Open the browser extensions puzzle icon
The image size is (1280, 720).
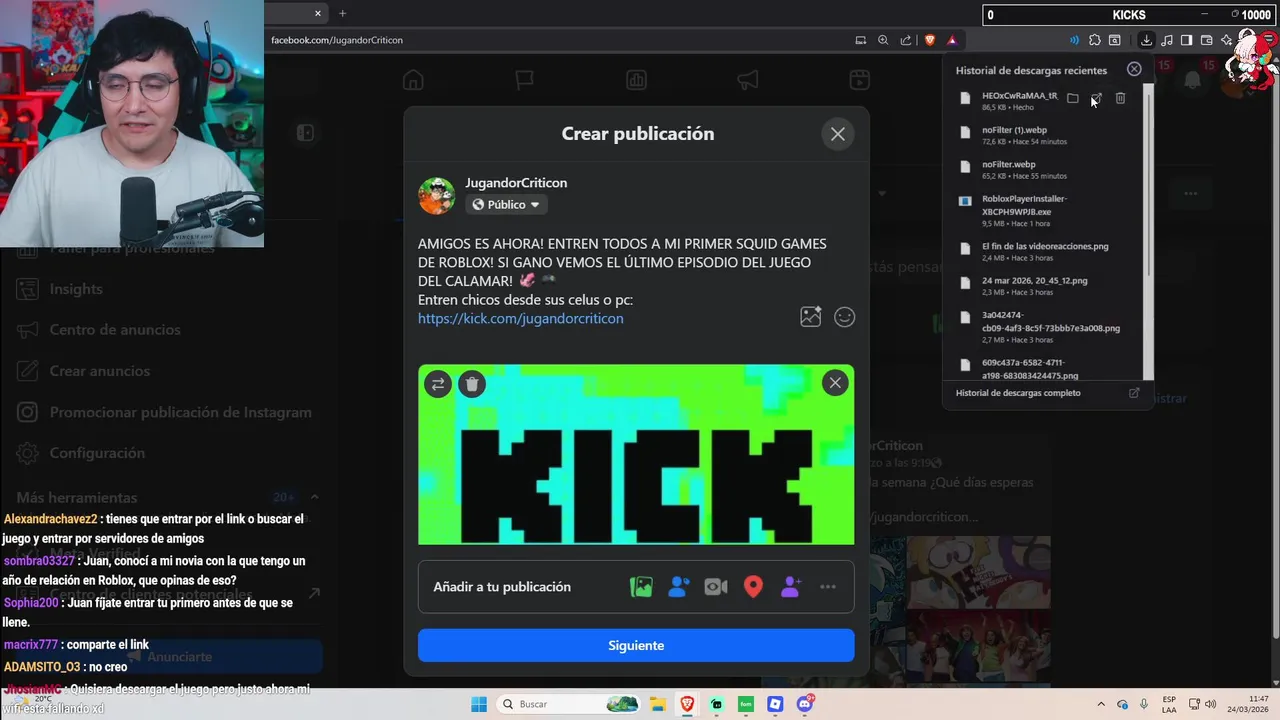tap(1094, 40)
